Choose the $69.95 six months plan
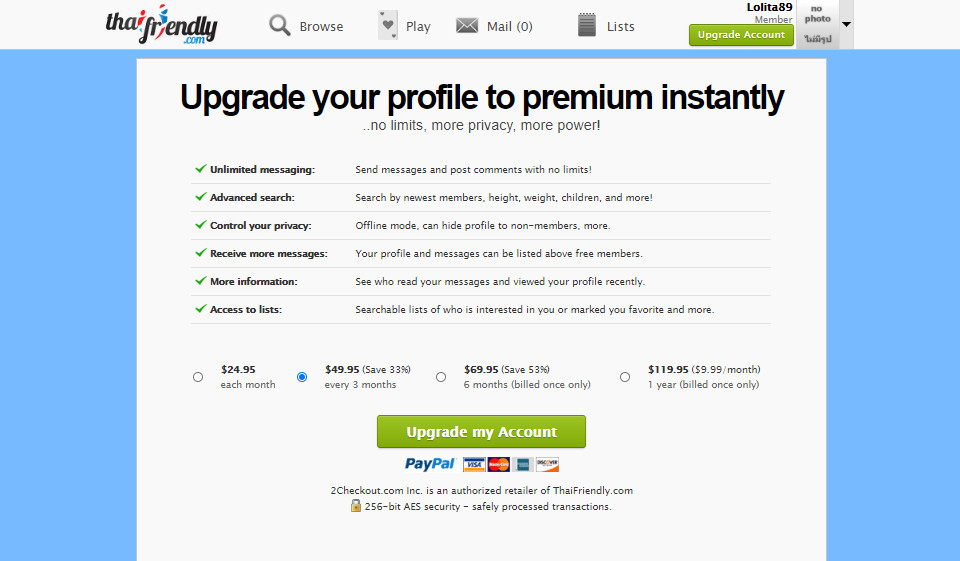Viewport: 960px width, 561px height. pyautogui.click(x=441, y=377)
